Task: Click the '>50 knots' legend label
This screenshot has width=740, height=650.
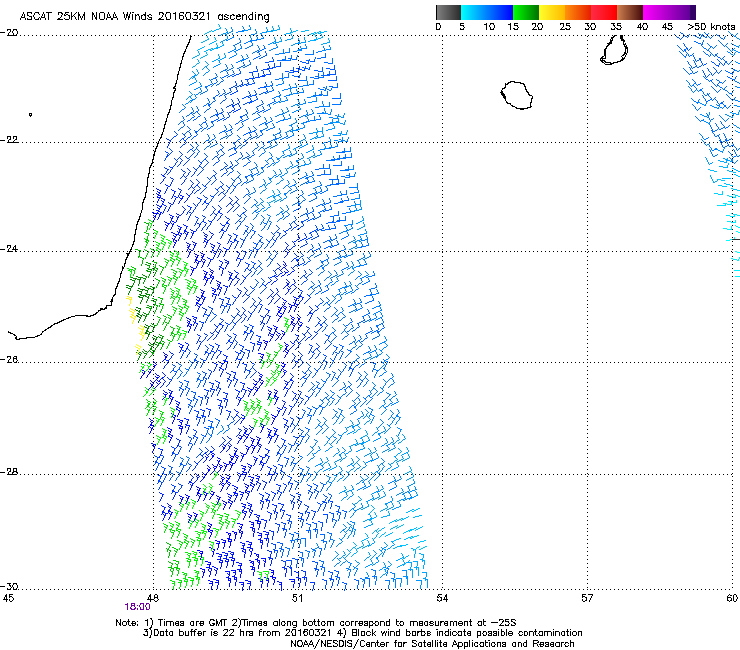Action: tap(711, 26)
